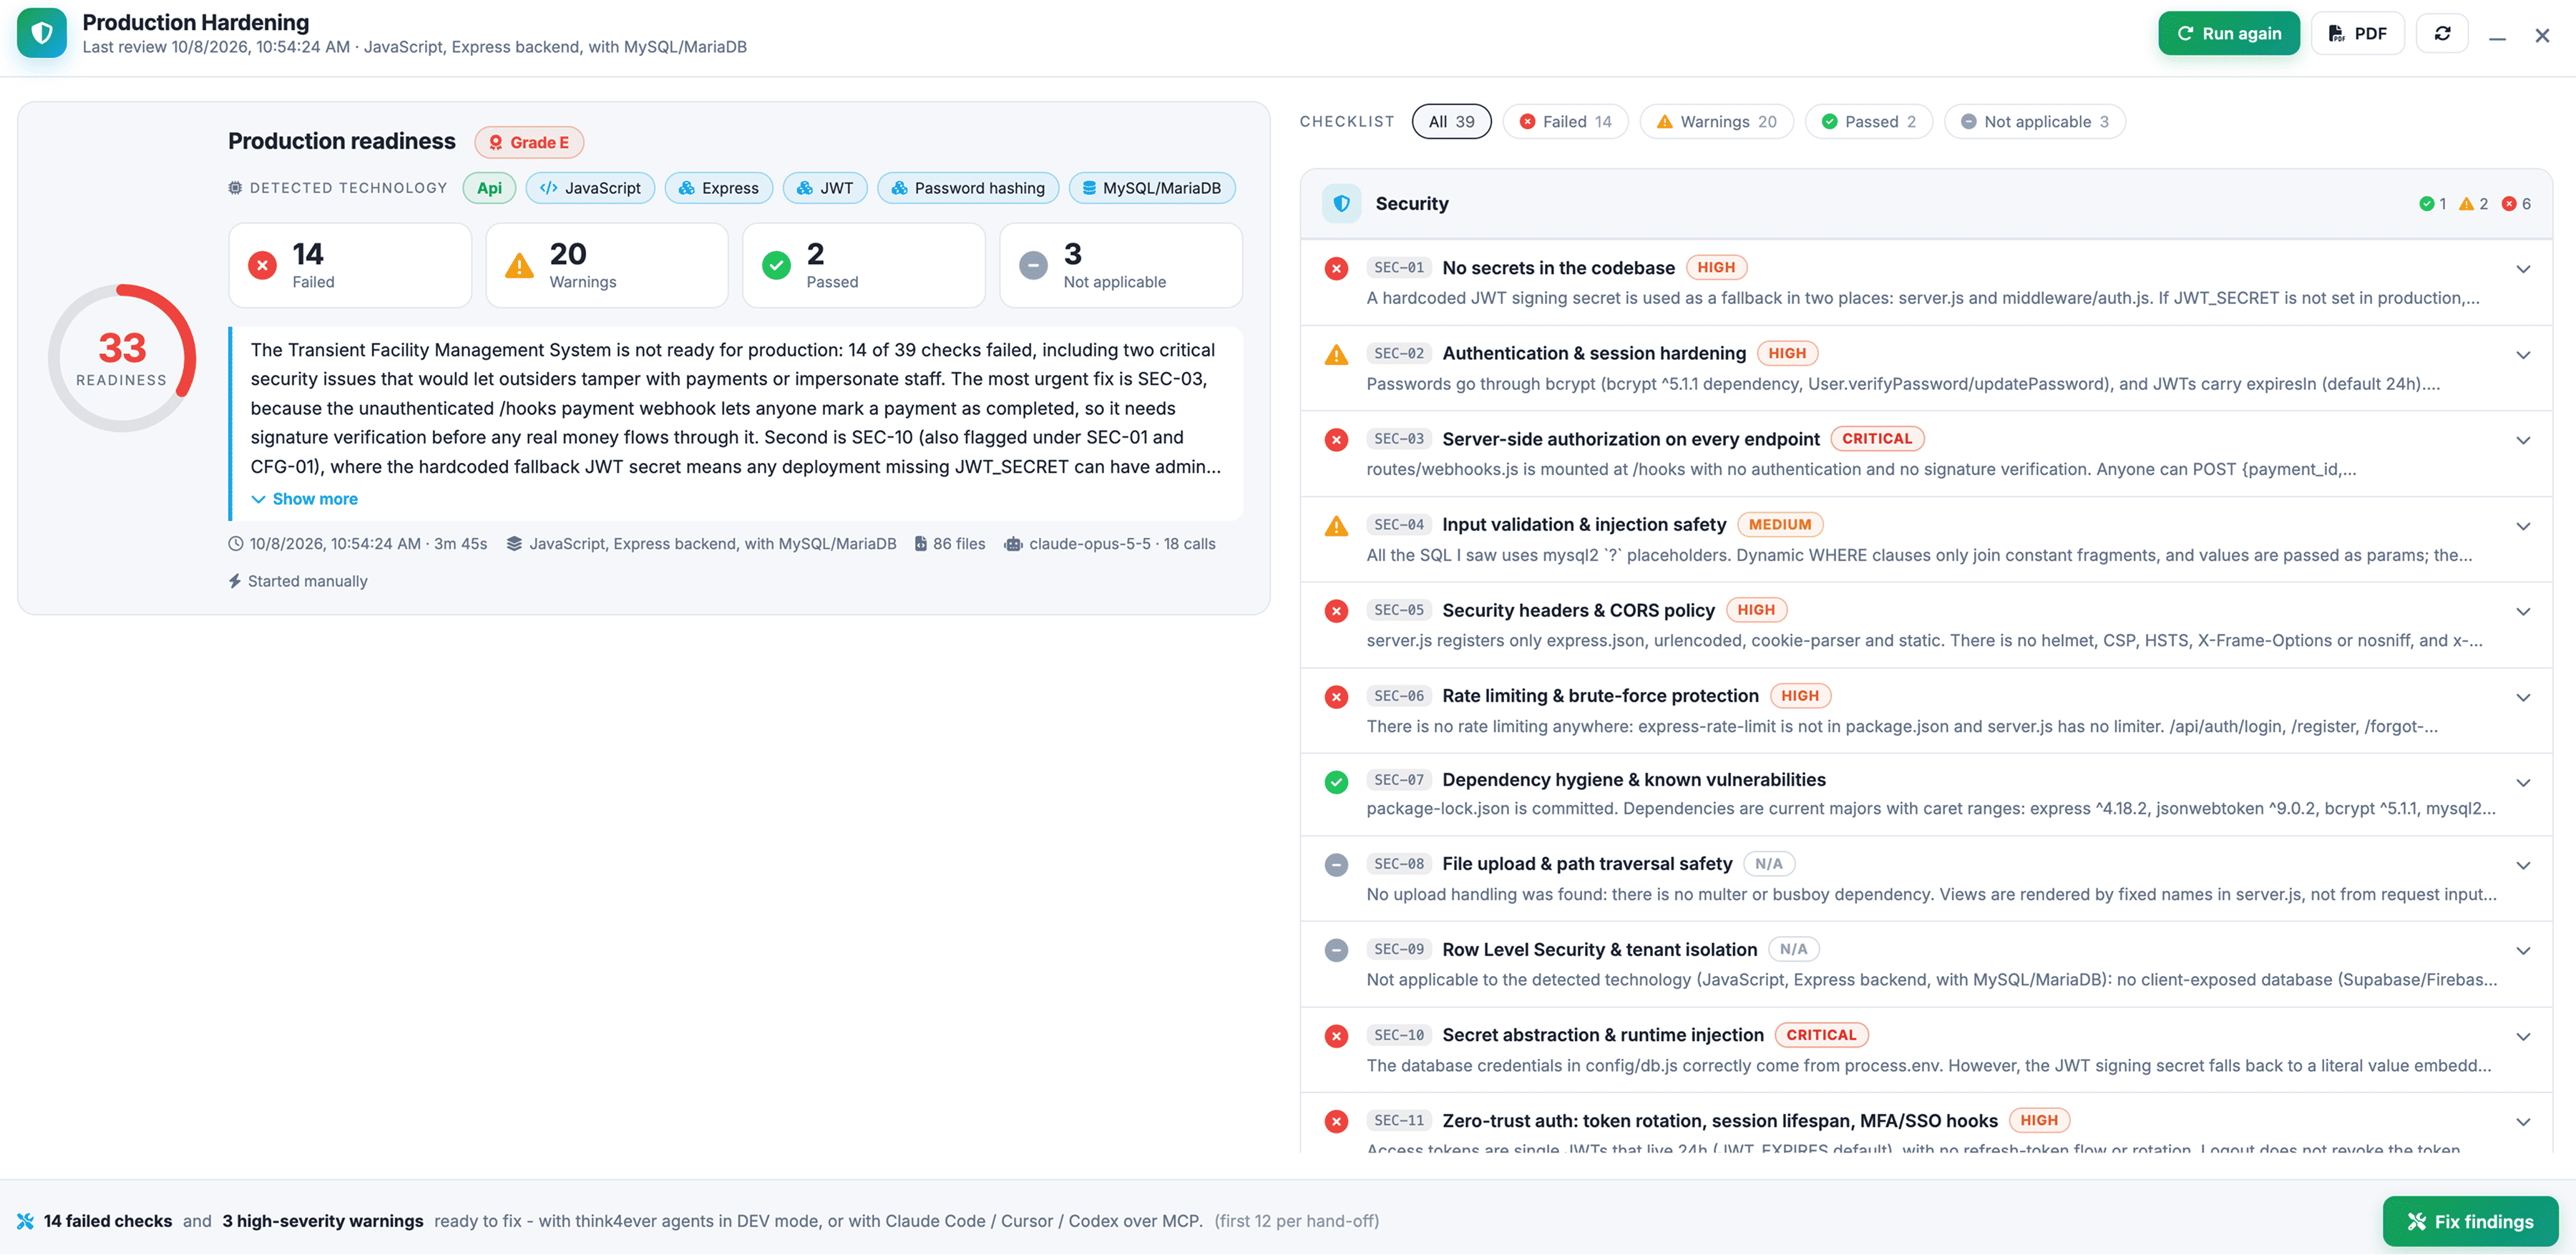Click the Grade E badge
This screenshot has width=2576, height=1255.
point(529,142)
